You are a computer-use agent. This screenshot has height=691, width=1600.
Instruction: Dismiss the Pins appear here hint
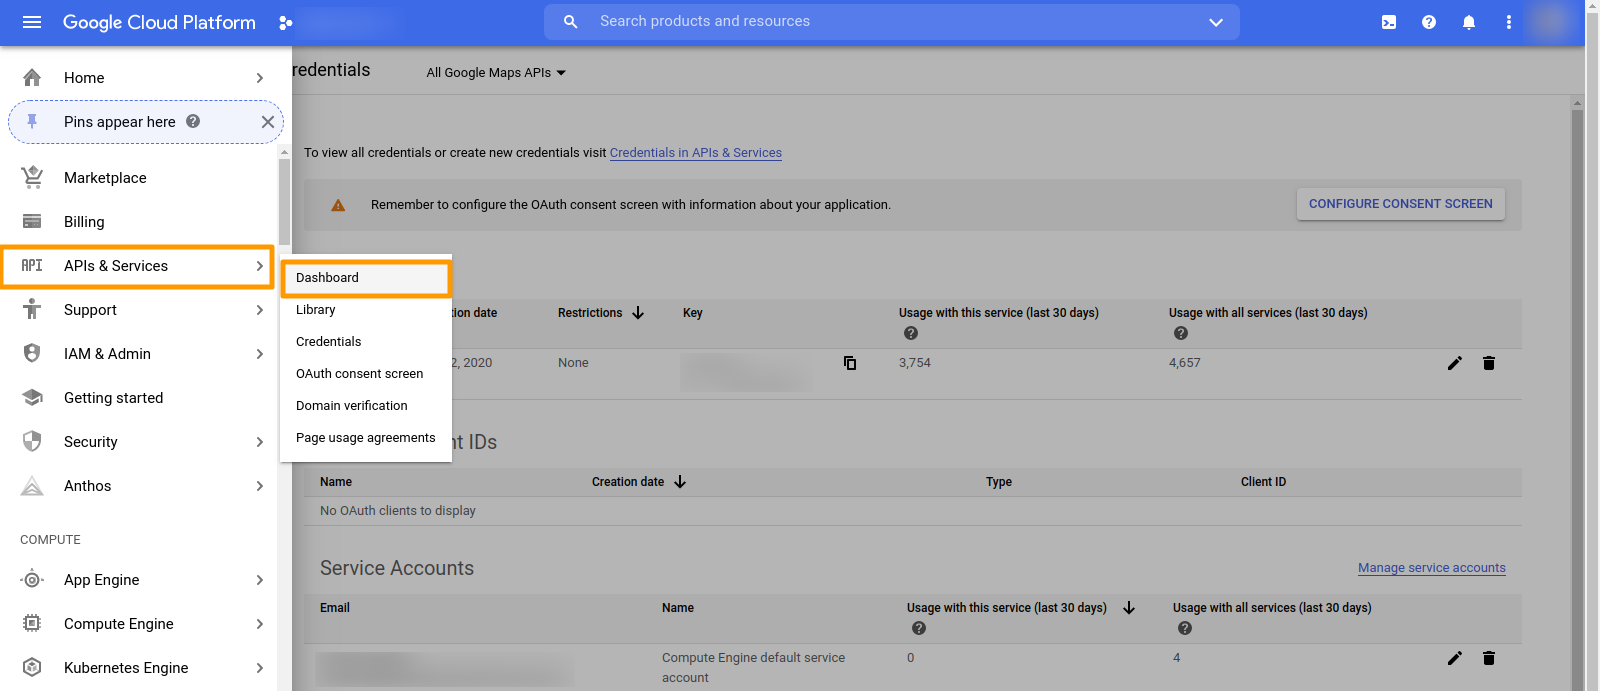click(x=267, y=122)
